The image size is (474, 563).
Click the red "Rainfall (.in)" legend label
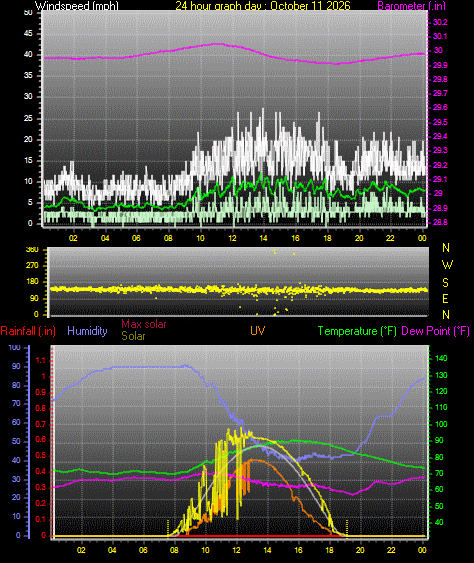pyautogui.click(x=28, y=331)
